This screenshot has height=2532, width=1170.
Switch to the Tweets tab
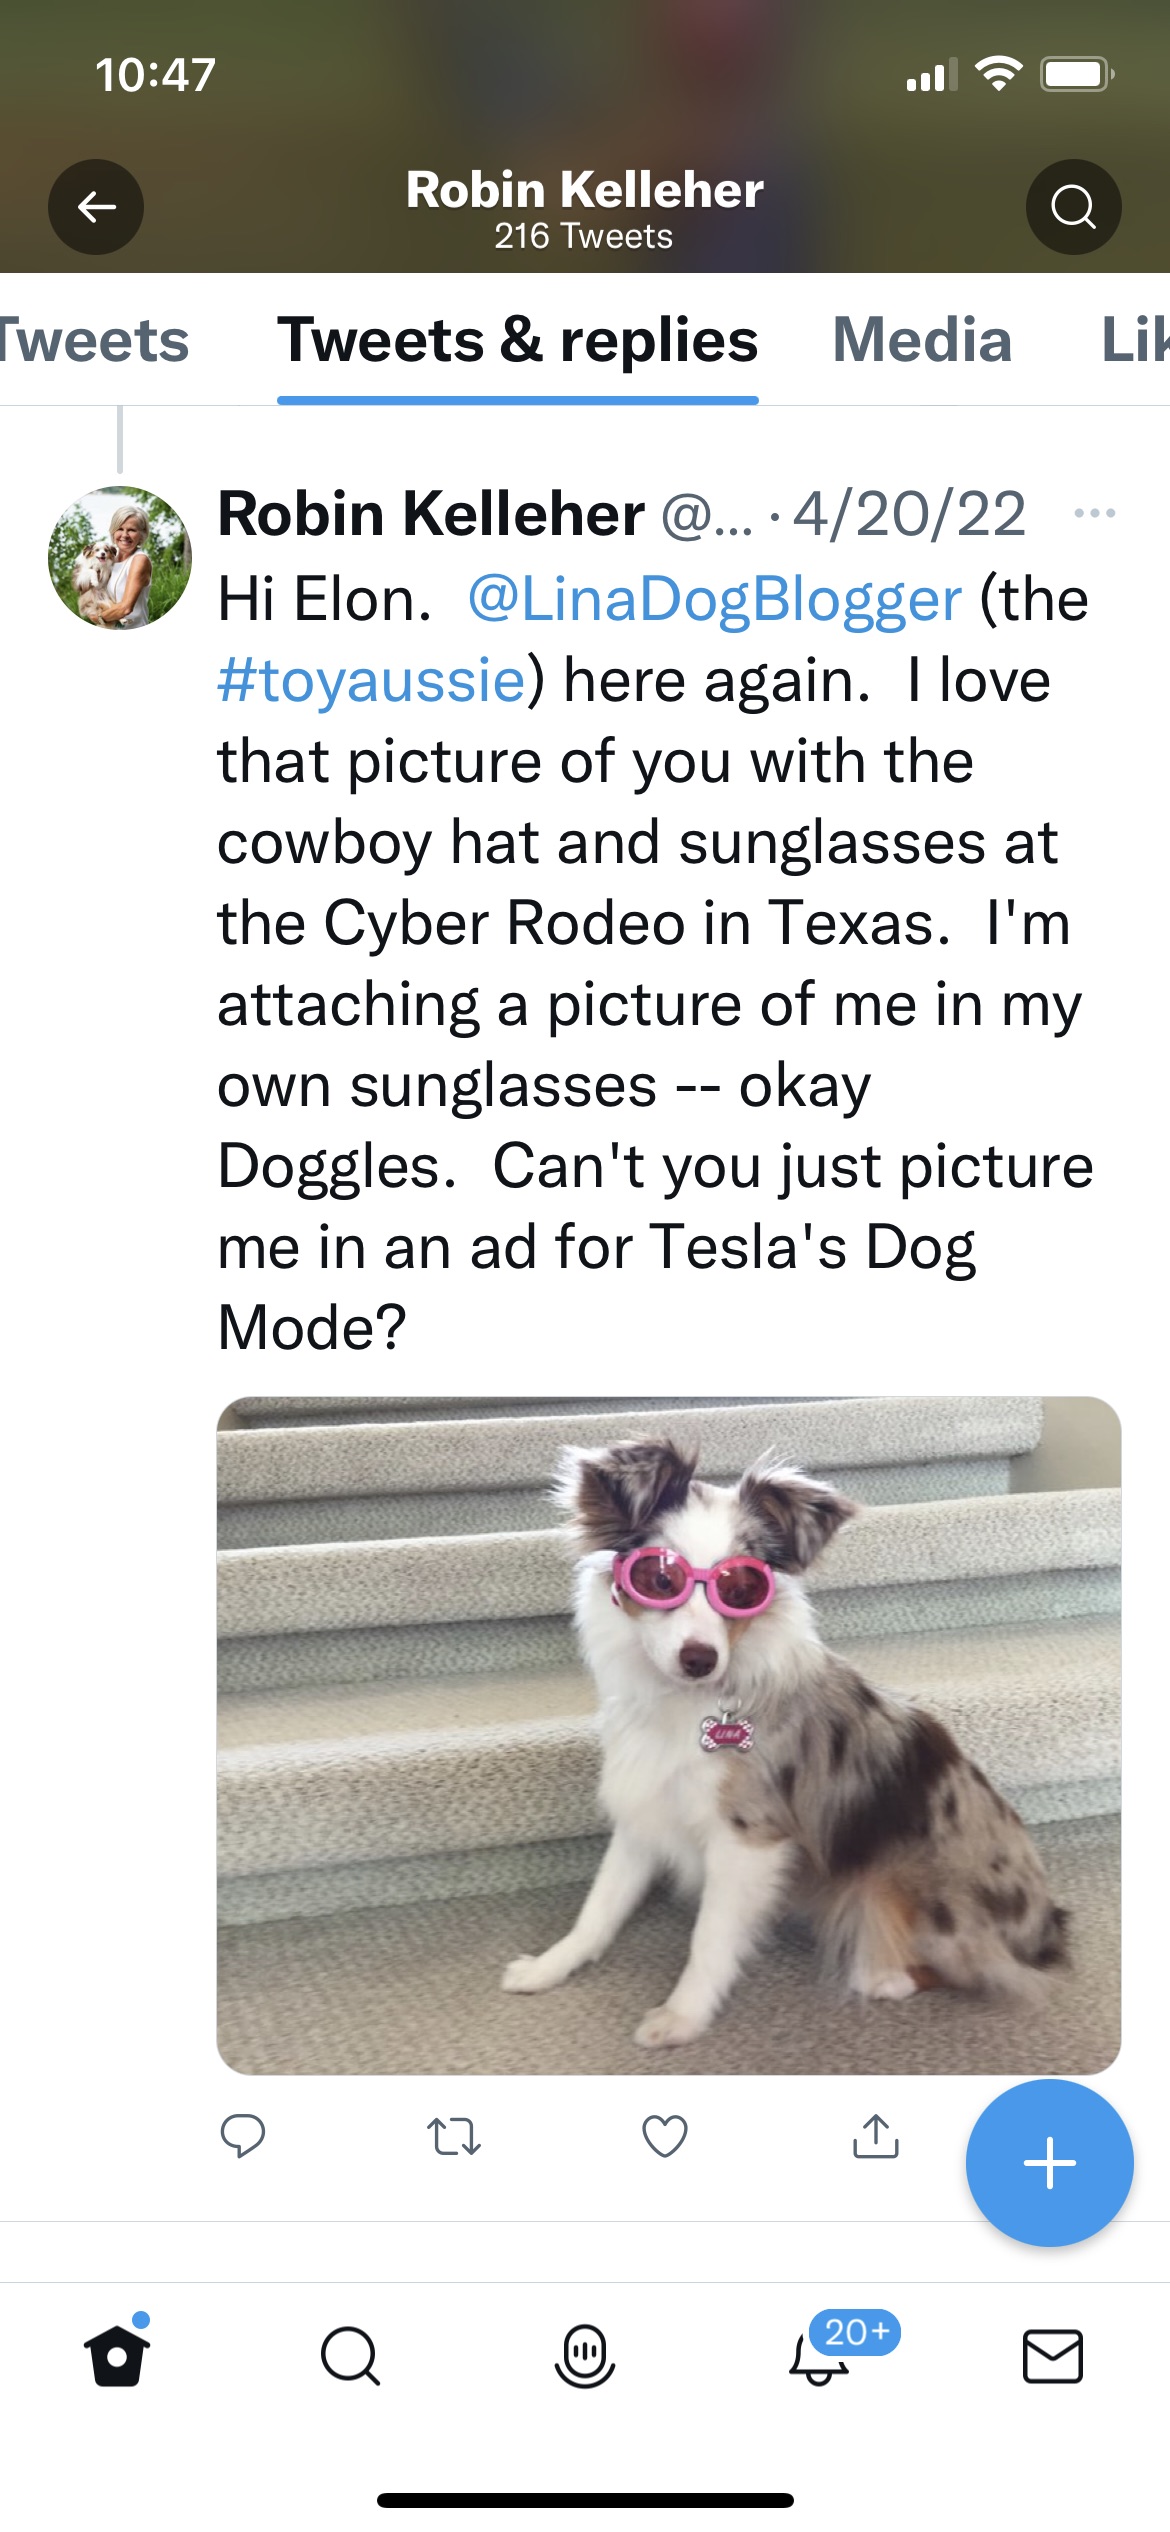tap(94, 340)
